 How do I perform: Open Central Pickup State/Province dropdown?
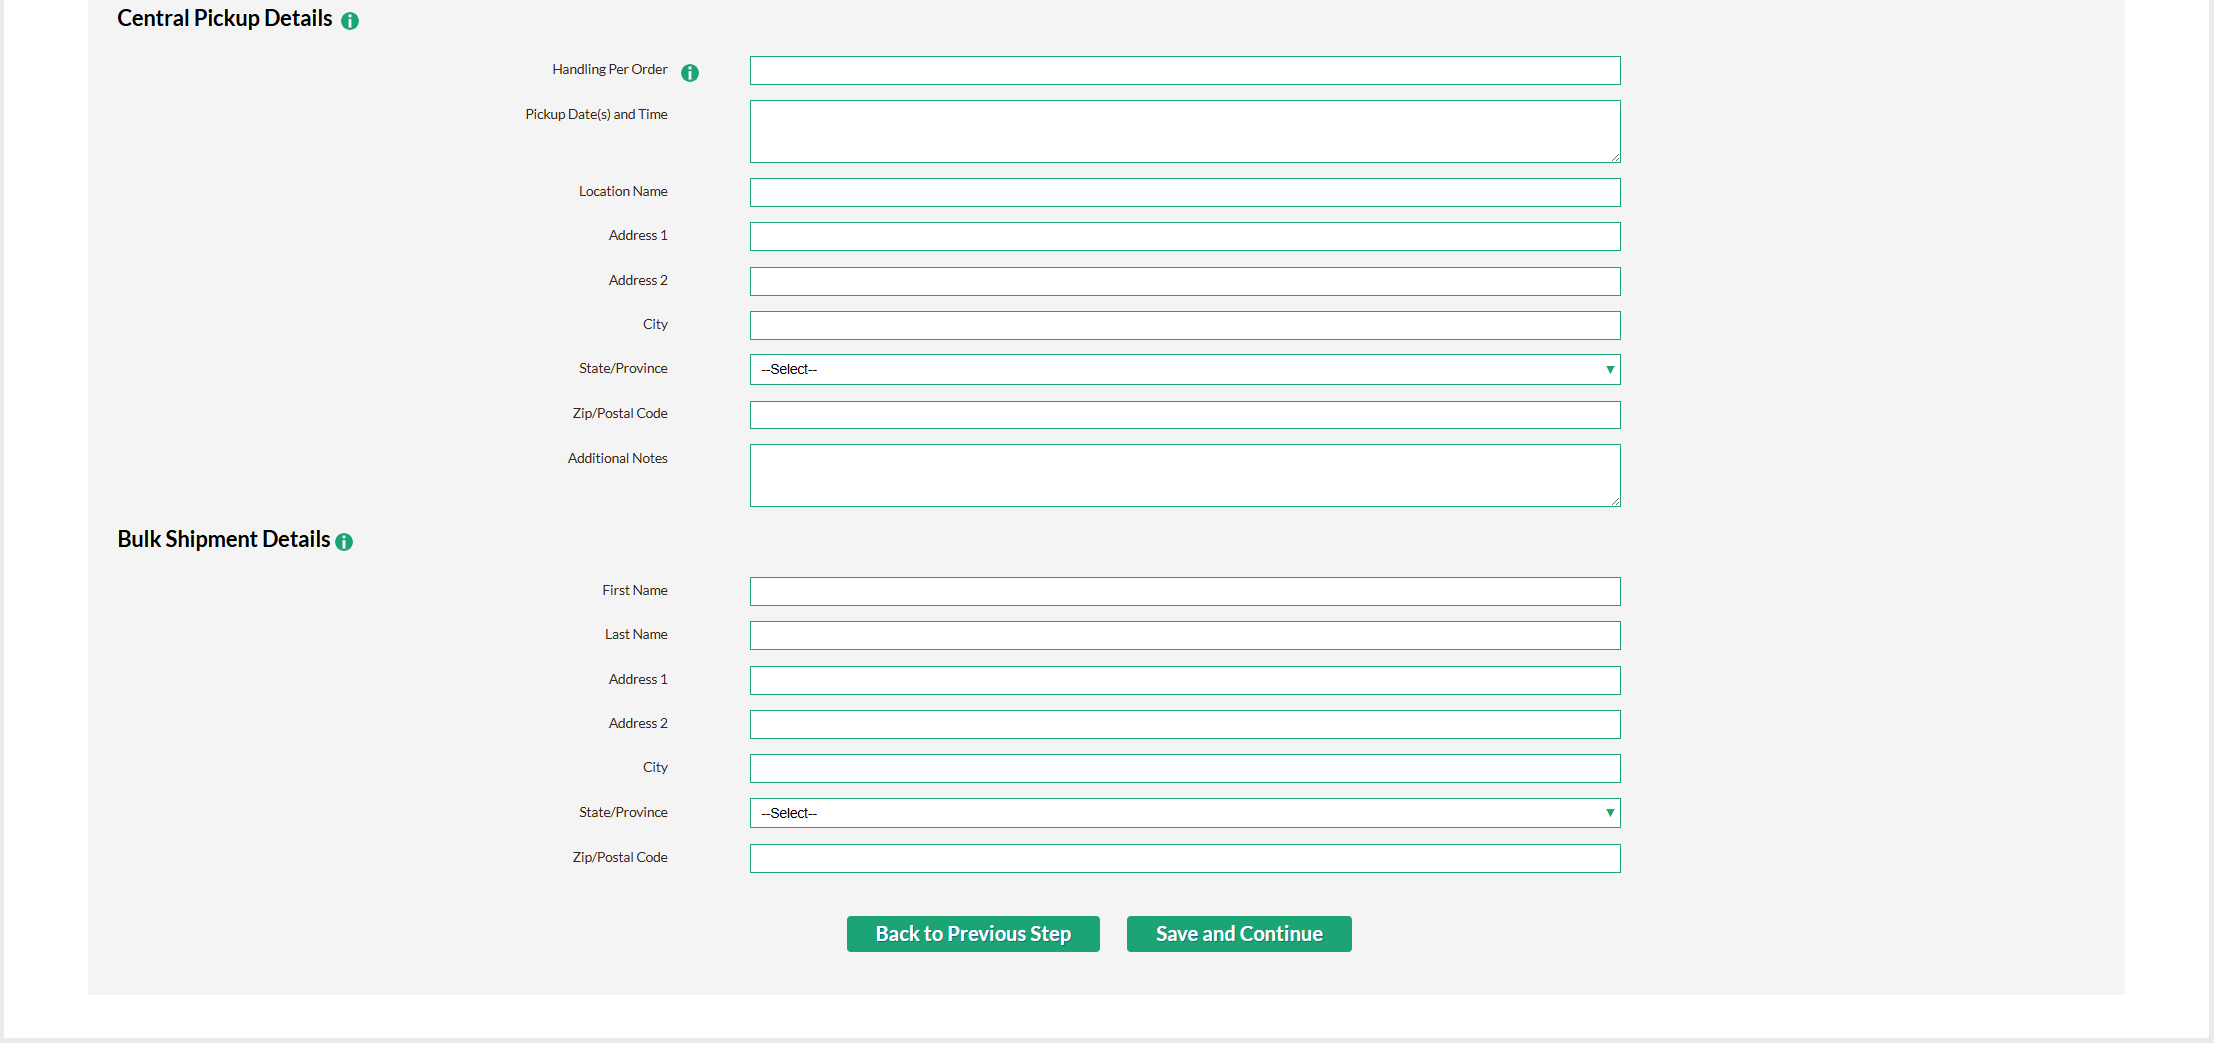(x=1184, y=370)
